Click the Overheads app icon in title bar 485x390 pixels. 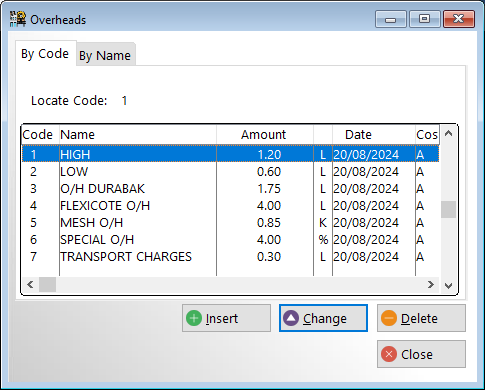(18, 19)
